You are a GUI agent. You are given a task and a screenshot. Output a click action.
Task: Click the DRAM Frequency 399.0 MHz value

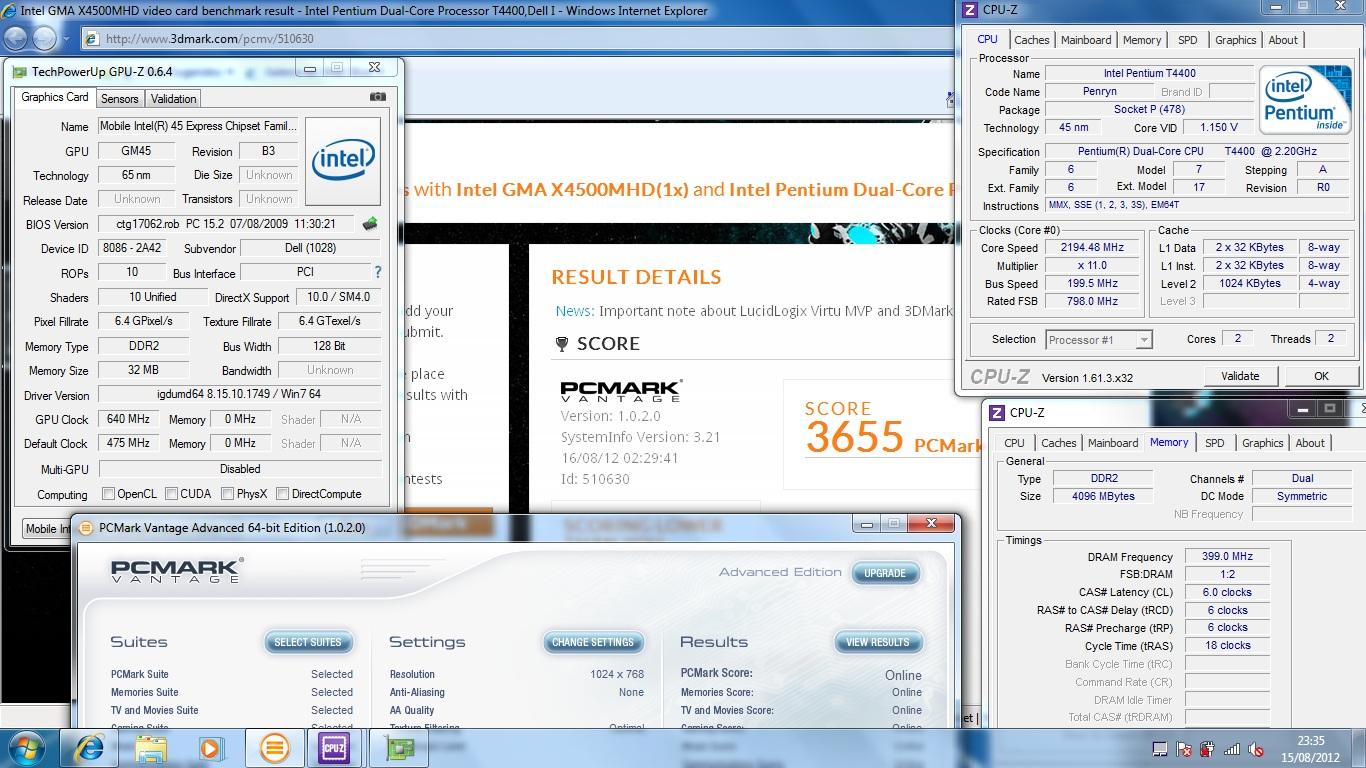pos(1227,556)
